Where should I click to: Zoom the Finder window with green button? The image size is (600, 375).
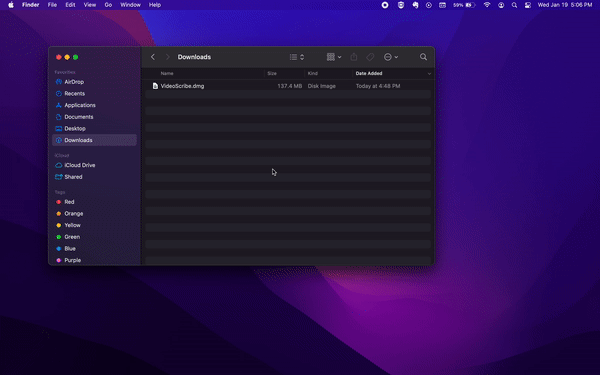coord(76,57)
